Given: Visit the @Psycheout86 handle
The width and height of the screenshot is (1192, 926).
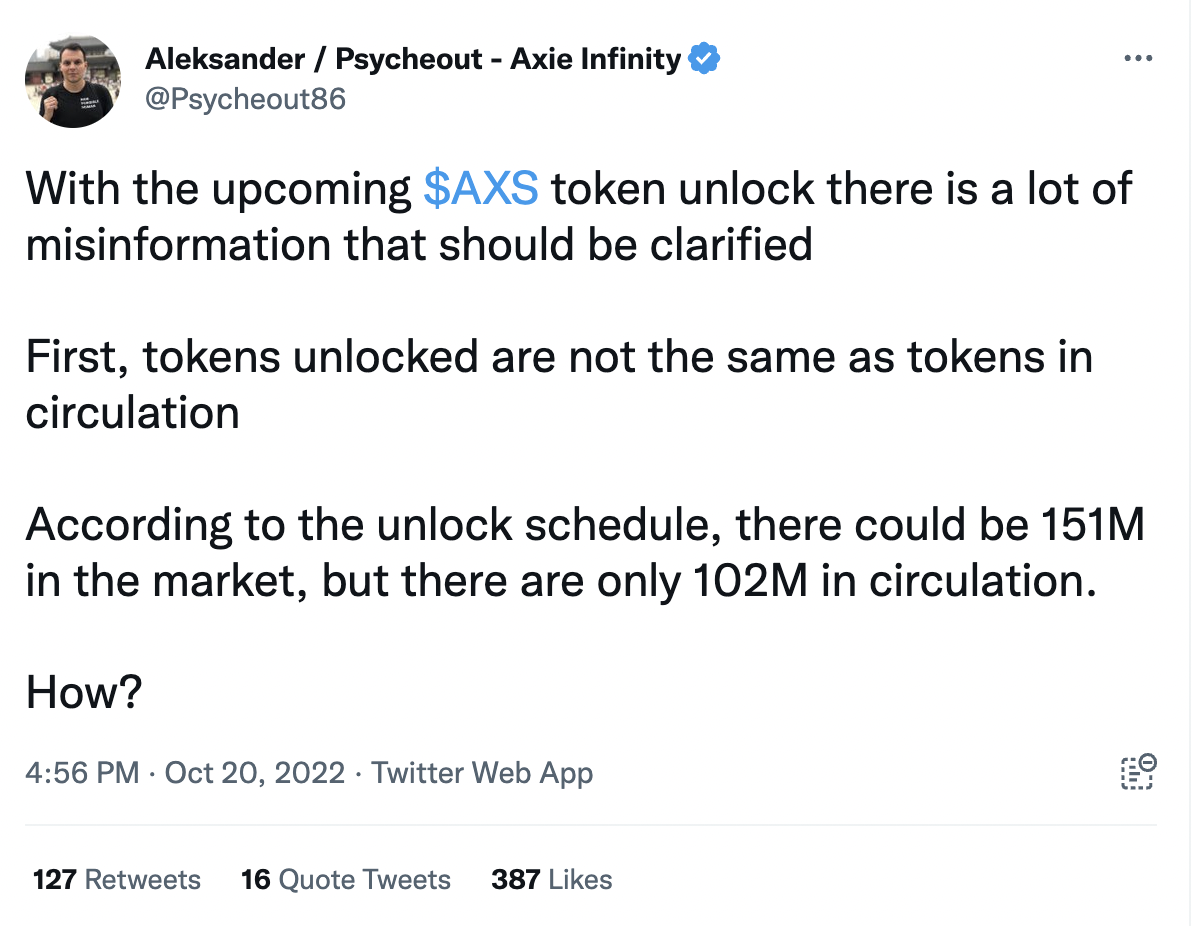Looking at the screenshot, I should click(x=245, y=99).
